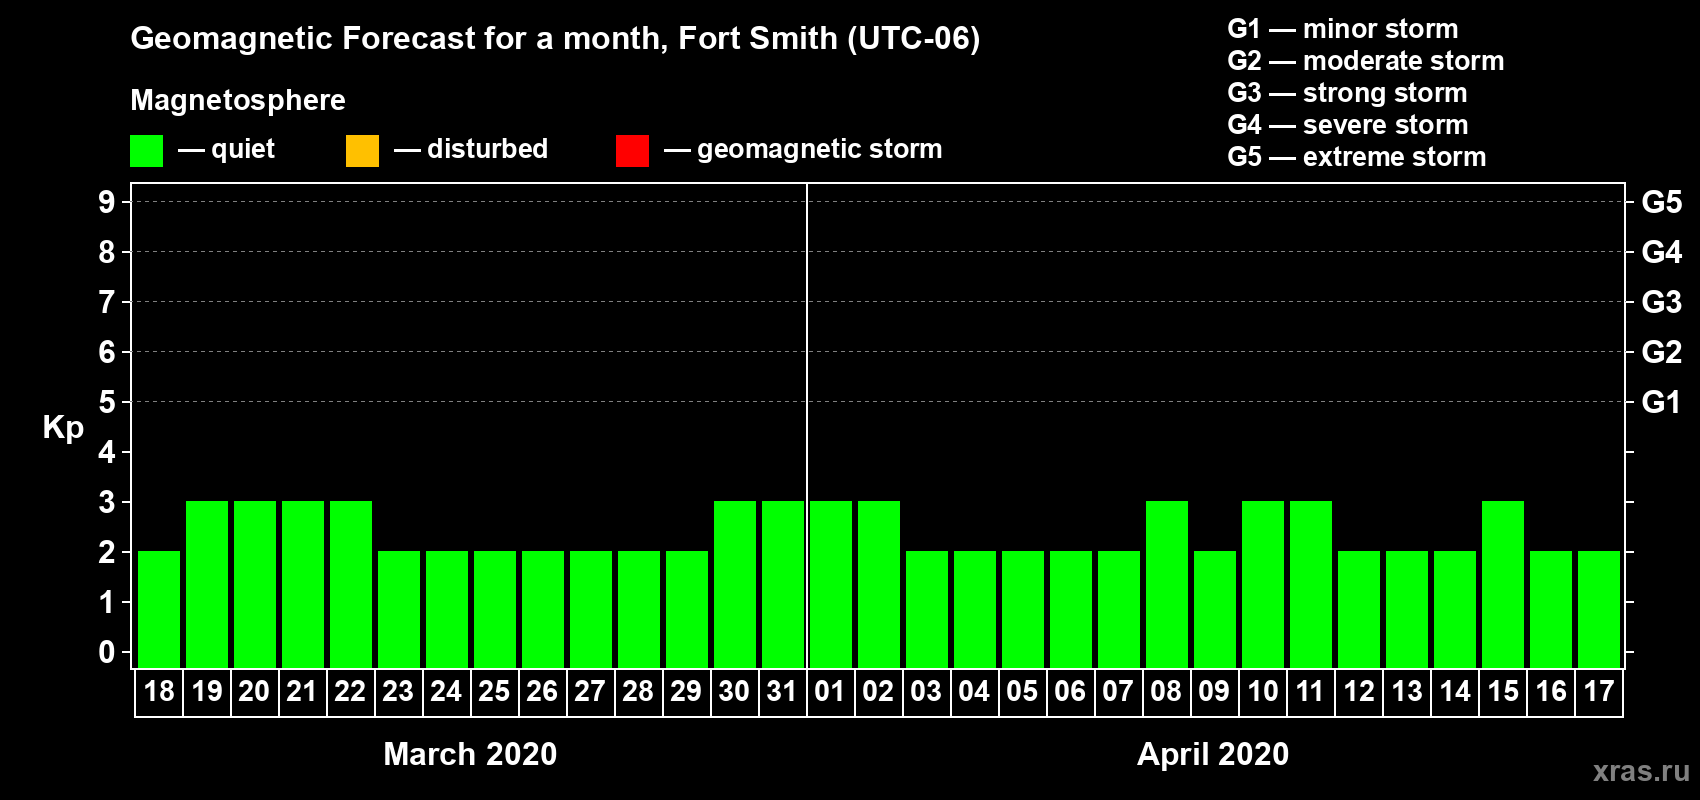The height and width of the screenshot is (800, 1700).
Task: Click the 'G2 — moderate storm' legend entry
Action: point(1366,61)
